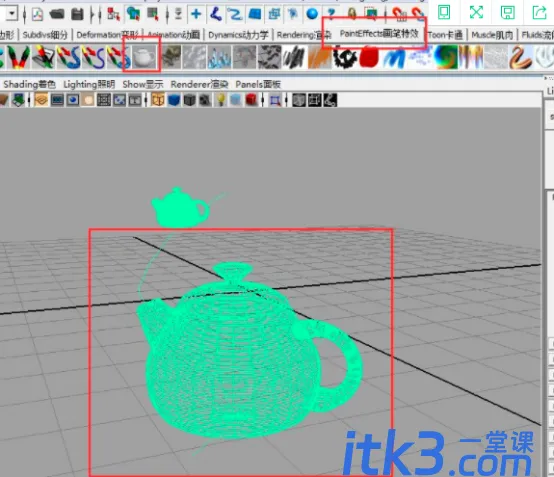Click the blue sphere make-live icon

312,14
